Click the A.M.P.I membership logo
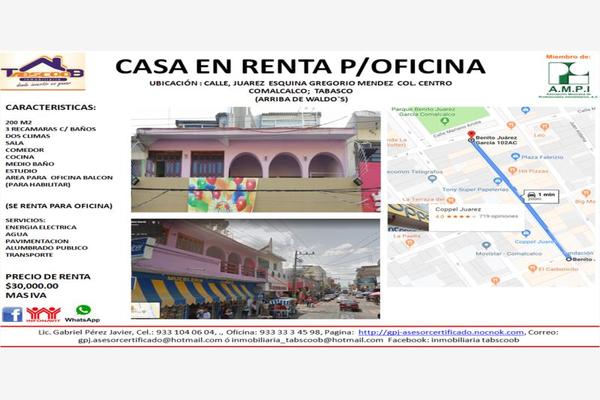 [x=569, y=74]
